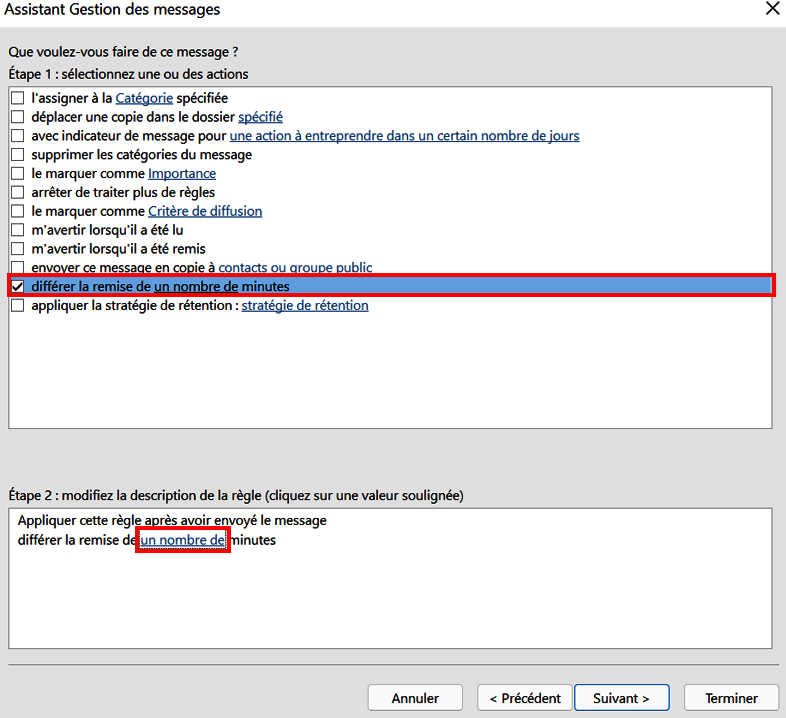Click "un nombre de" in rule description
This screenshot has height=718, width=786.
point(182,540)
